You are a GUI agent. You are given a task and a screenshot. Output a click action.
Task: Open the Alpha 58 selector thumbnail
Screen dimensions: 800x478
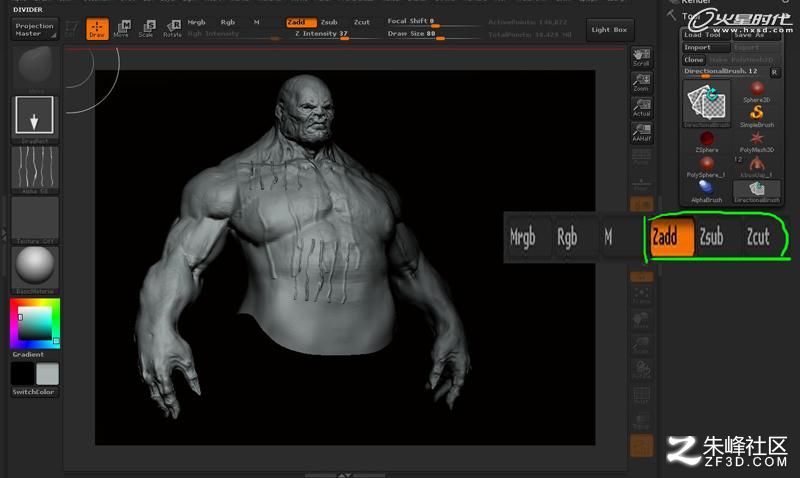point(35,169)
